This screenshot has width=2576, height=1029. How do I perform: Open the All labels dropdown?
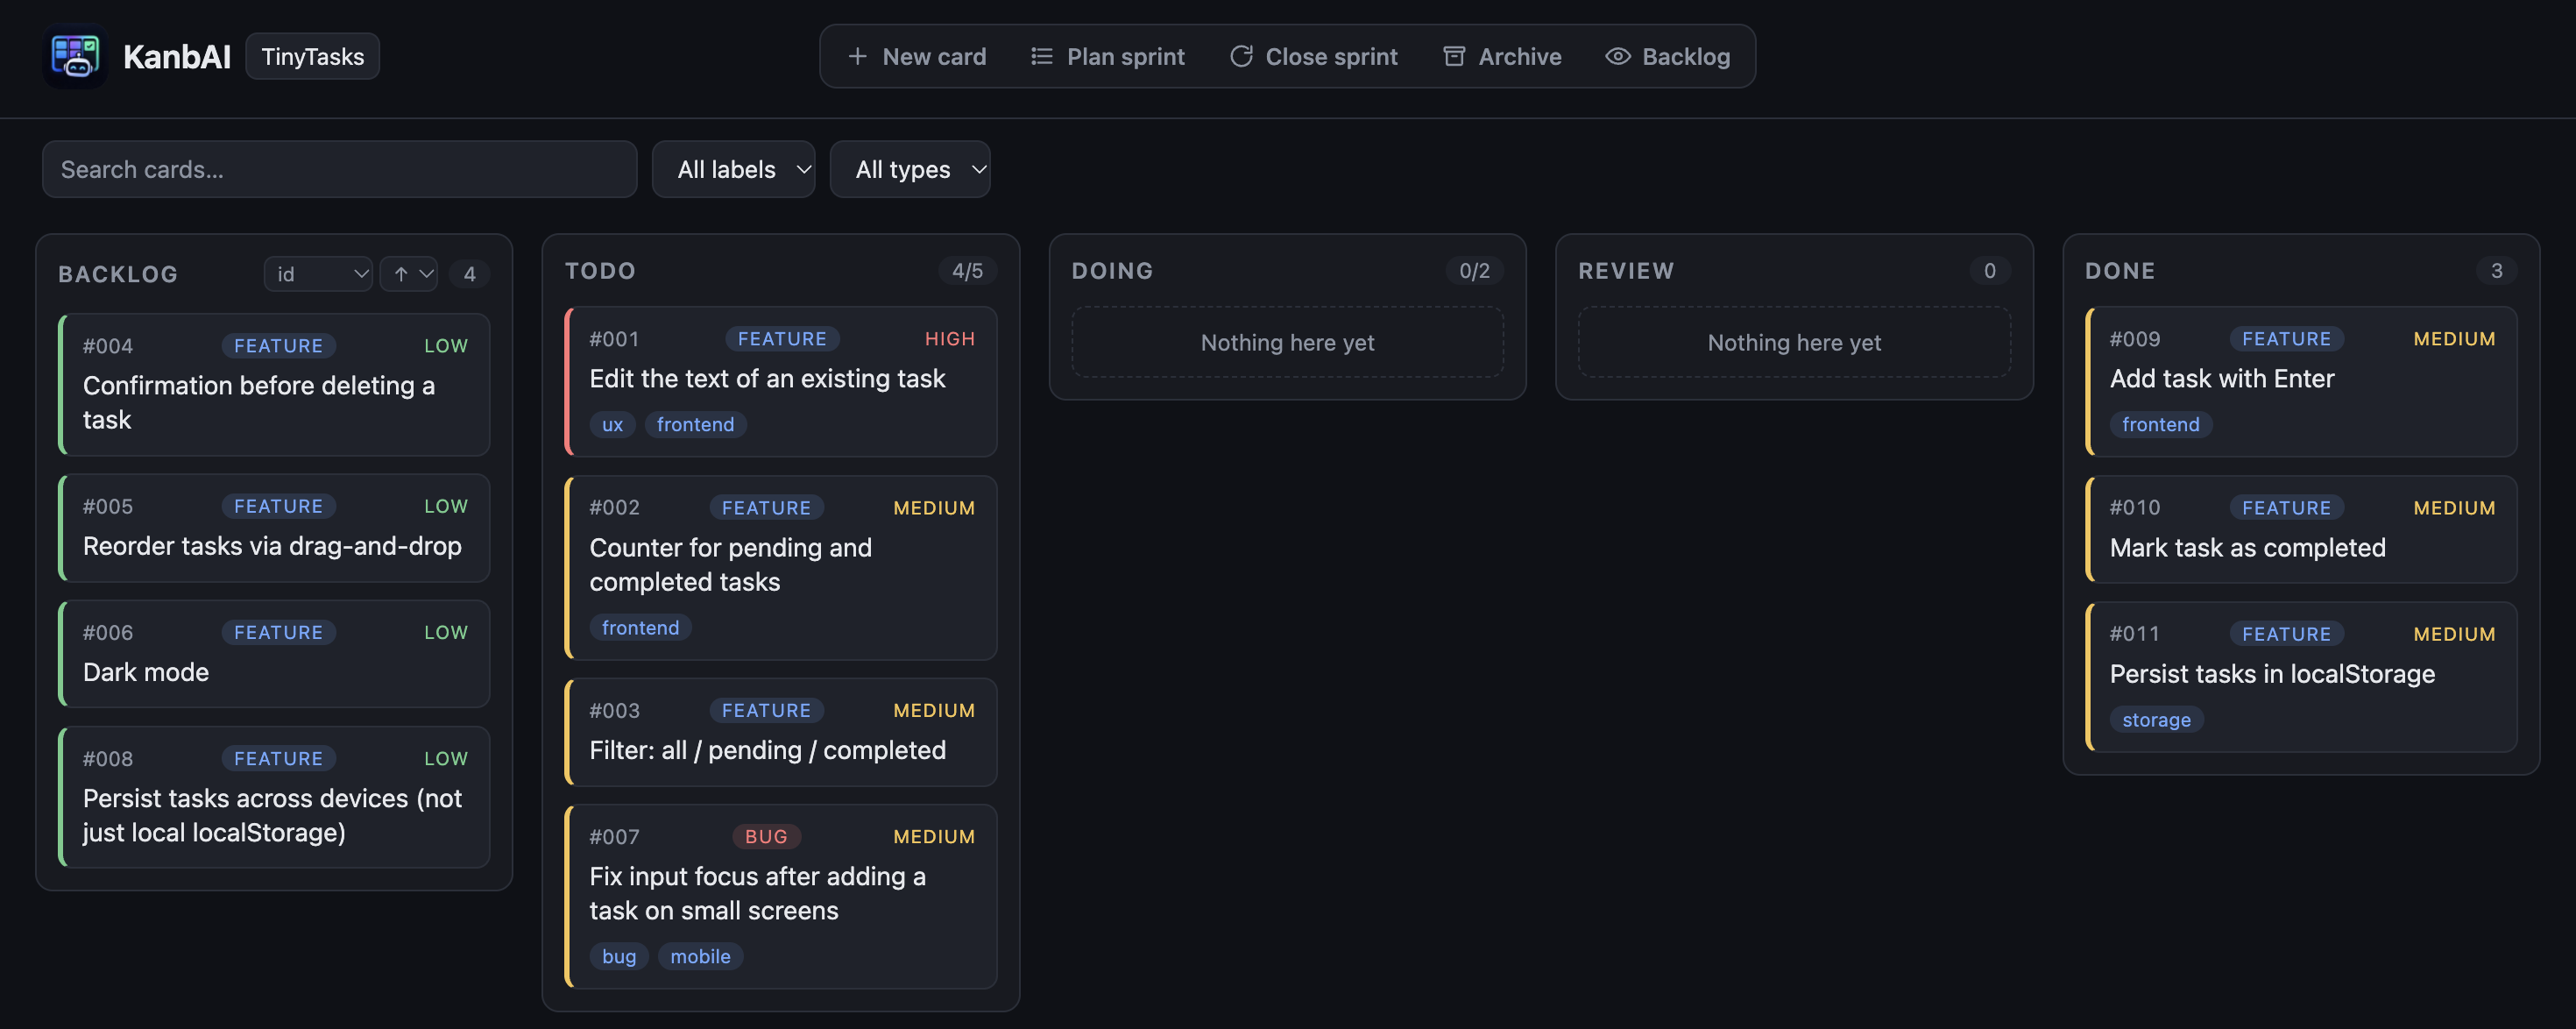[x=734, y=169]
